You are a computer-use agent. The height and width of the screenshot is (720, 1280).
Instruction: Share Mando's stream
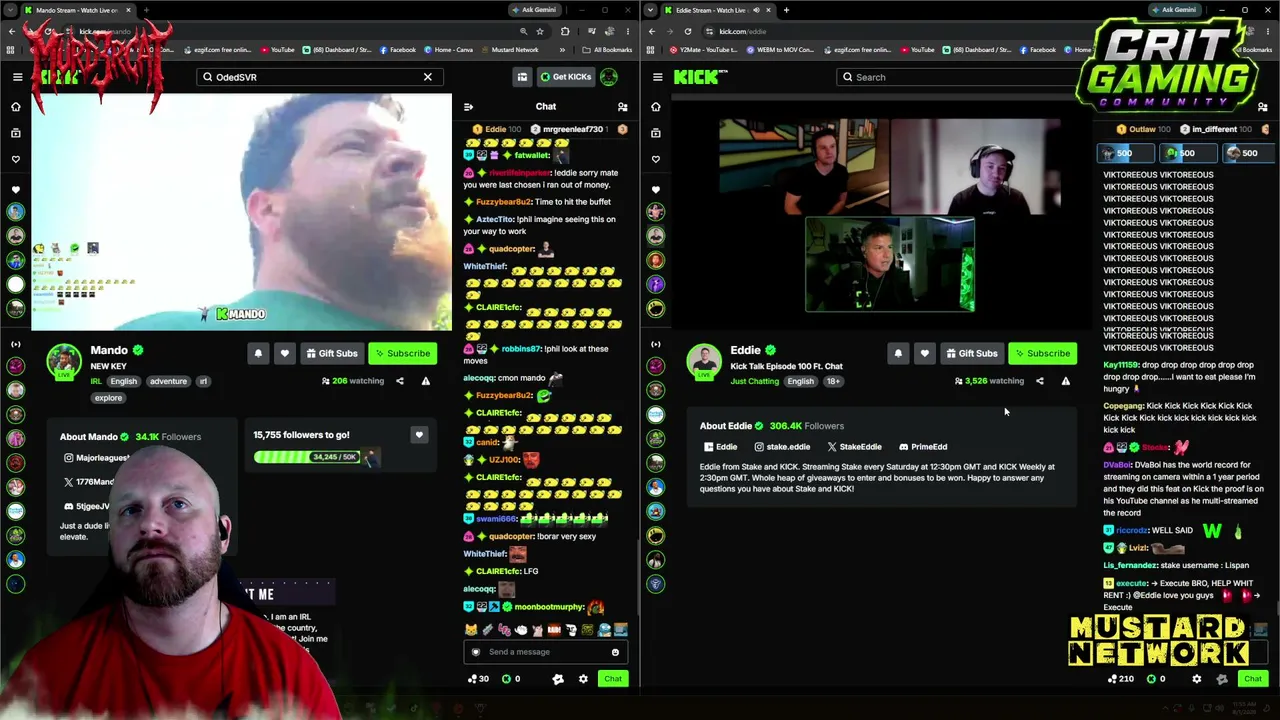[x=400, y=381]
